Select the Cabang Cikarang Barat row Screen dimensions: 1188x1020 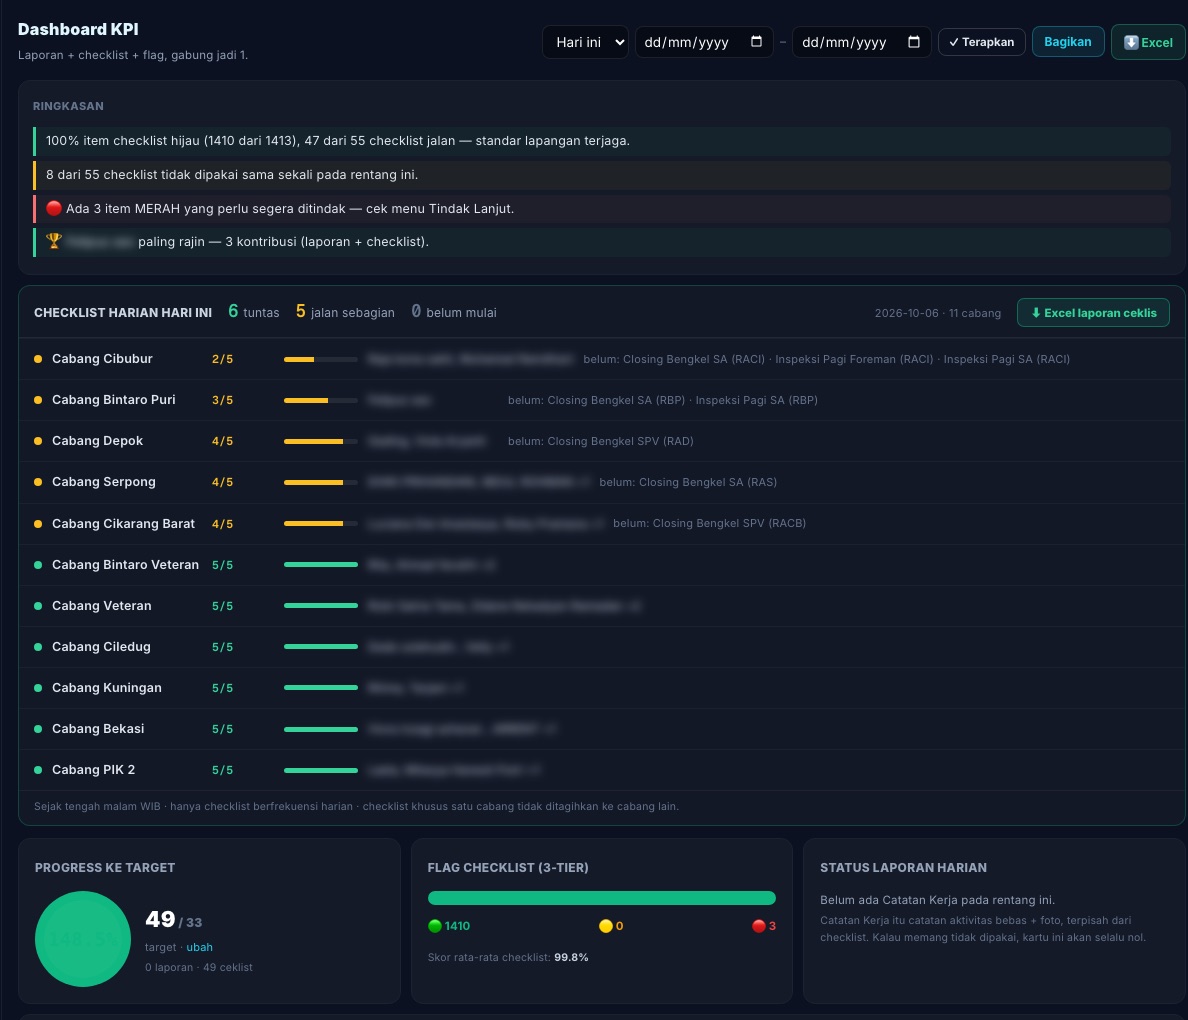tap(601, 524)
